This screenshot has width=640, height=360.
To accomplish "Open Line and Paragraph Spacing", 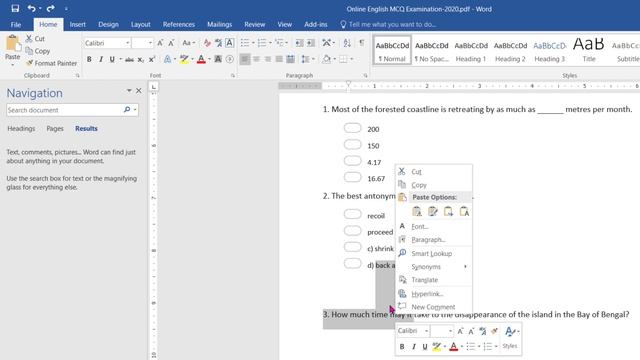I will point(307,60).
